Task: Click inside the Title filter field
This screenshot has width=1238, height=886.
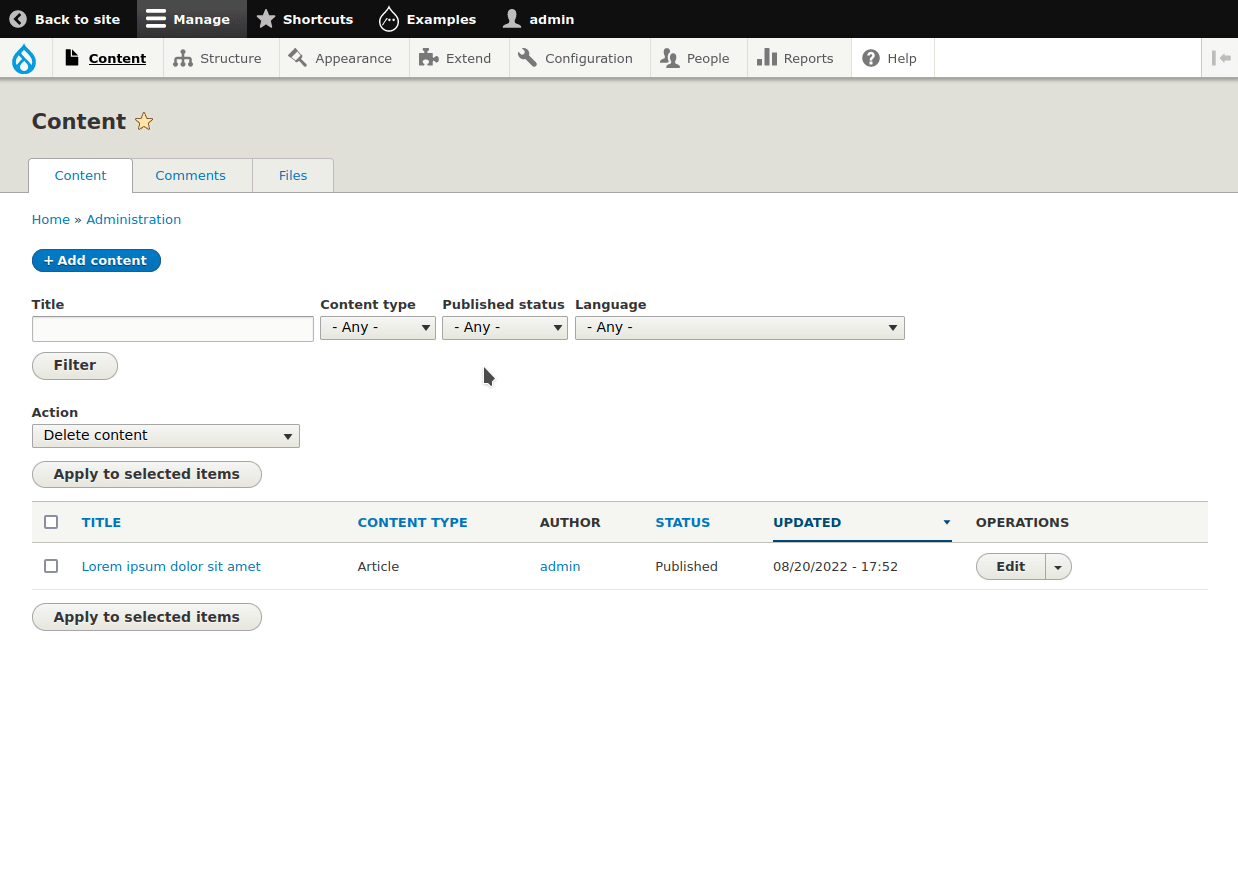Action: coord(172,328)
